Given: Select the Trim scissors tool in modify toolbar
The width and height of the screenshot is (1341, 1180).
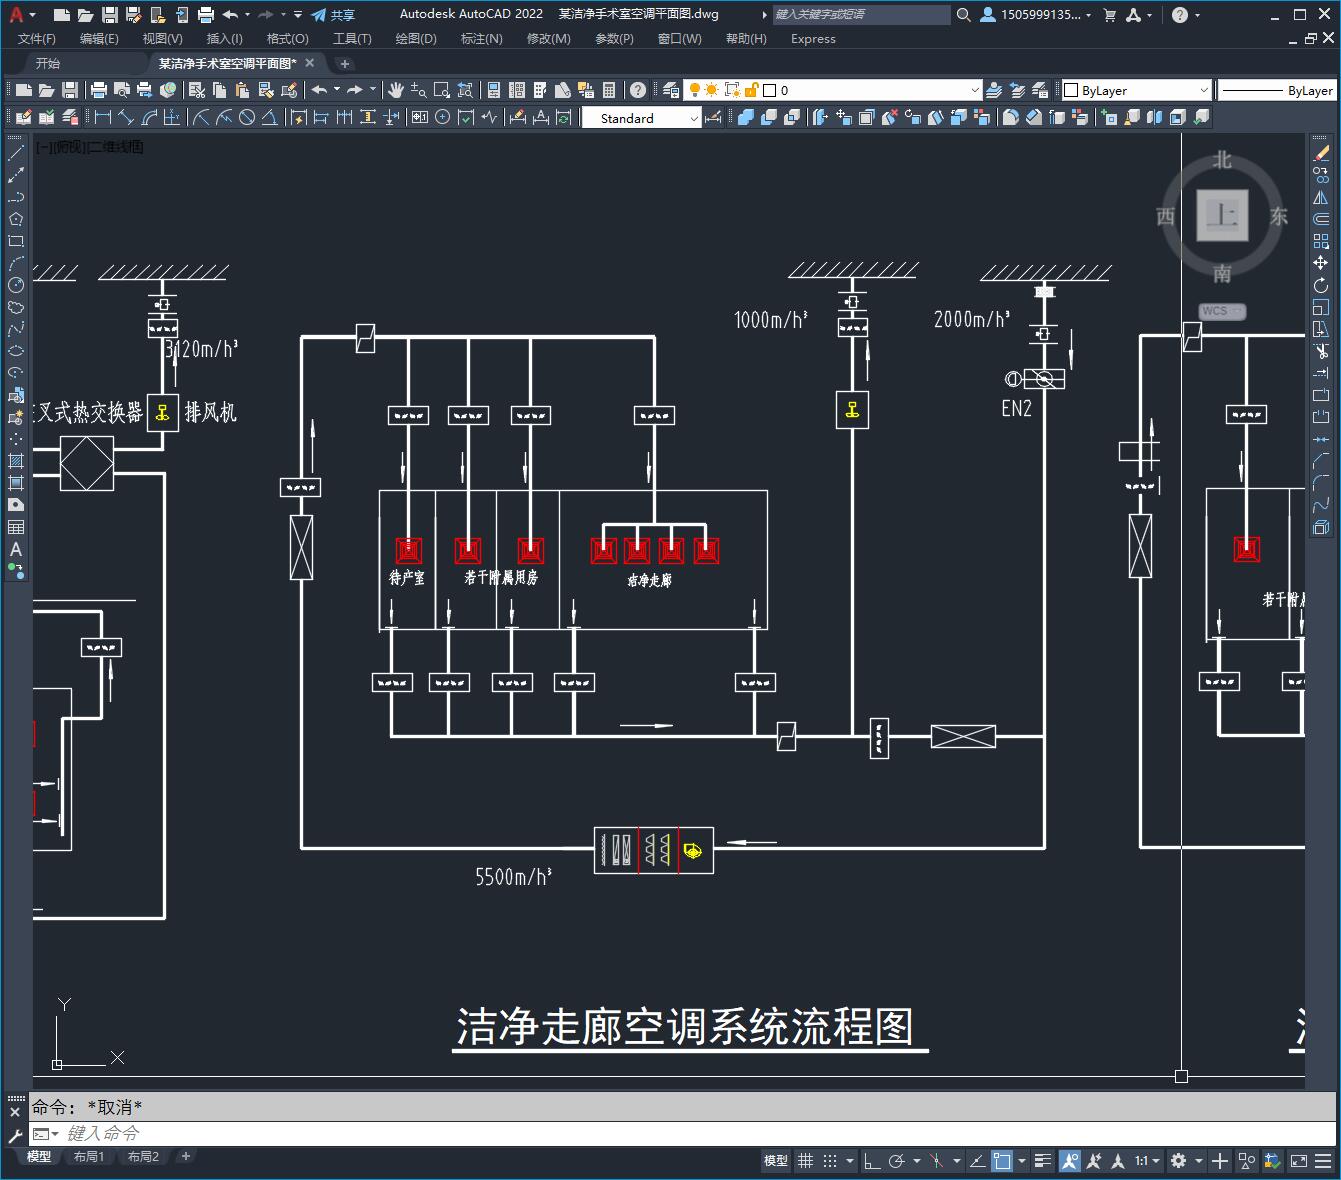Looking at the screenshot, I should (1321, 351).
